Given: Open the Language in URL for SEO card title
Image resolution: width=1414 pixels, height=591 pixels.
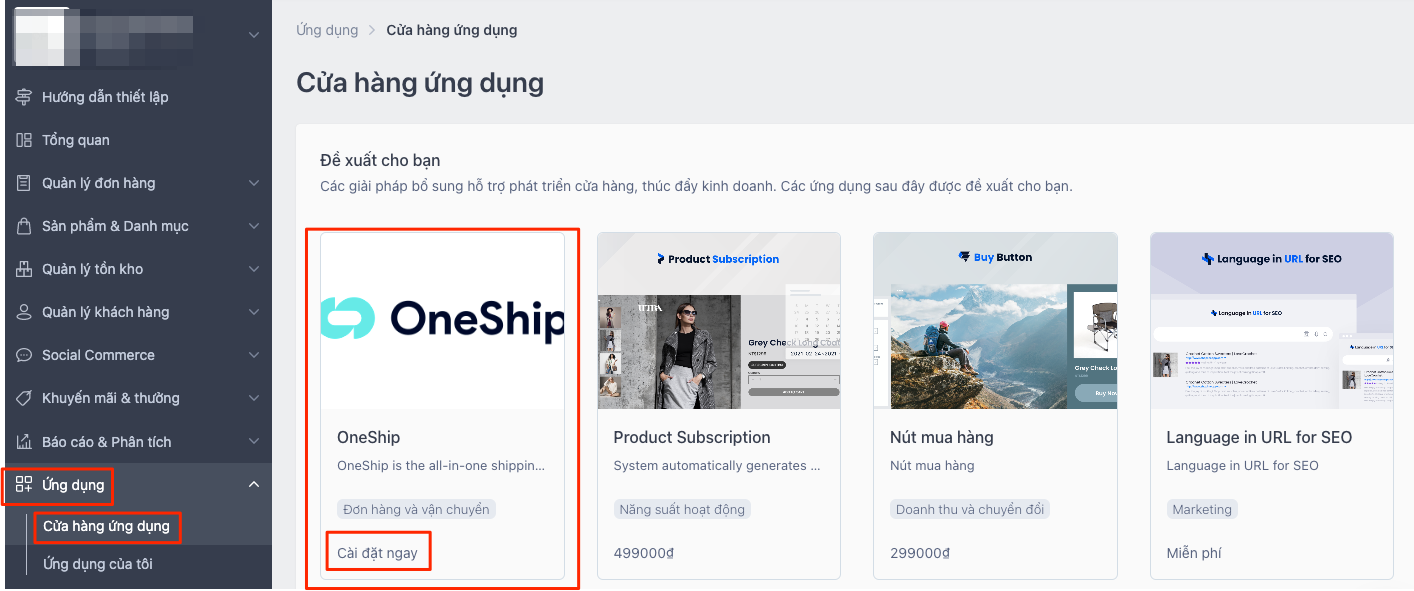Looking at the screenshot, I should 1259,437.
